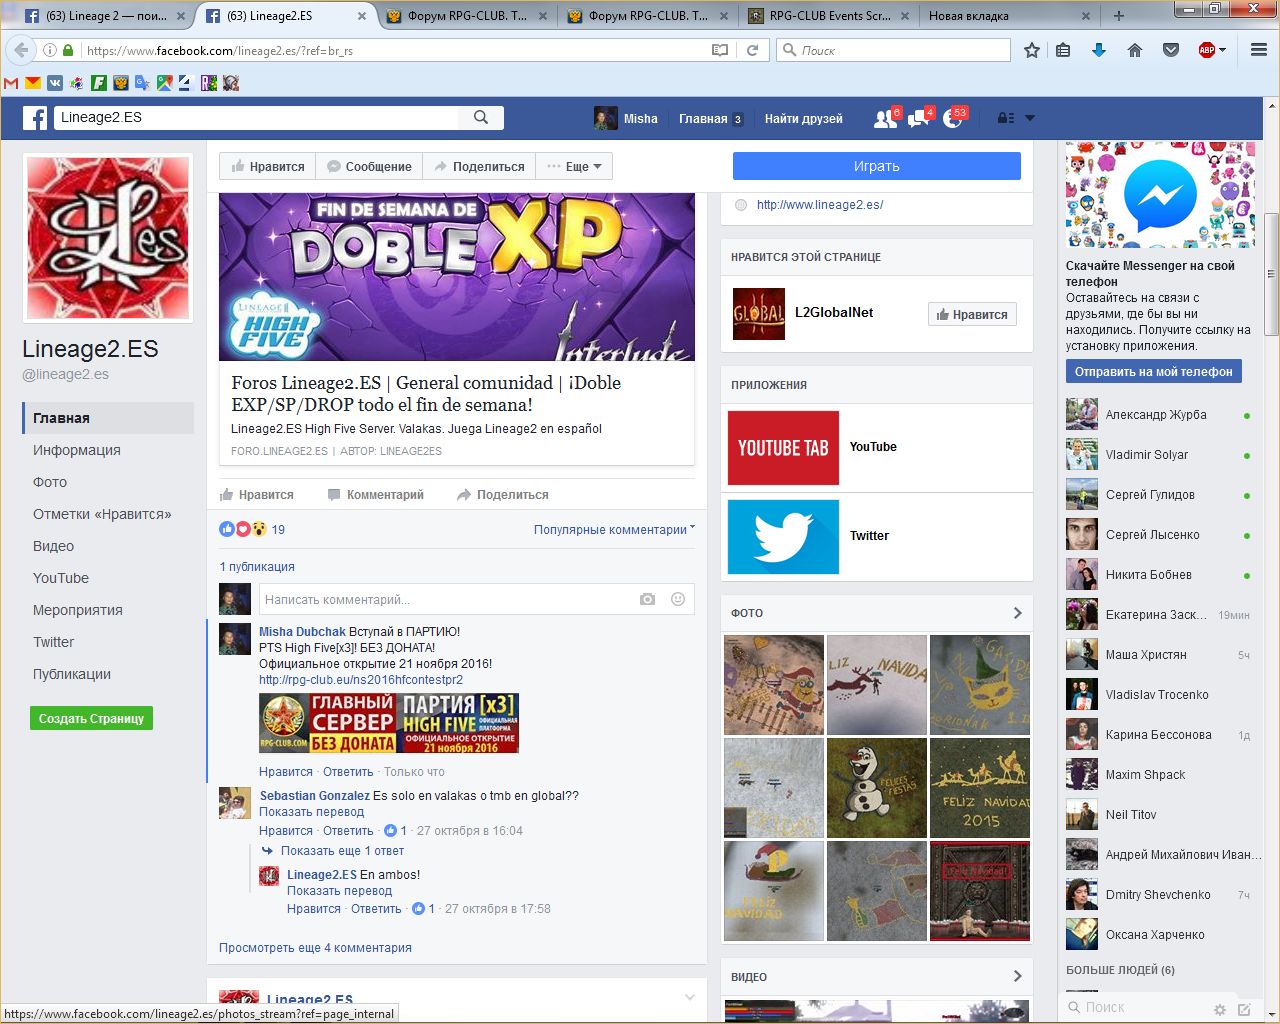Select Информация in the left sidebar
Viewport: 1280px width, 1024px height.
(77, 450)
